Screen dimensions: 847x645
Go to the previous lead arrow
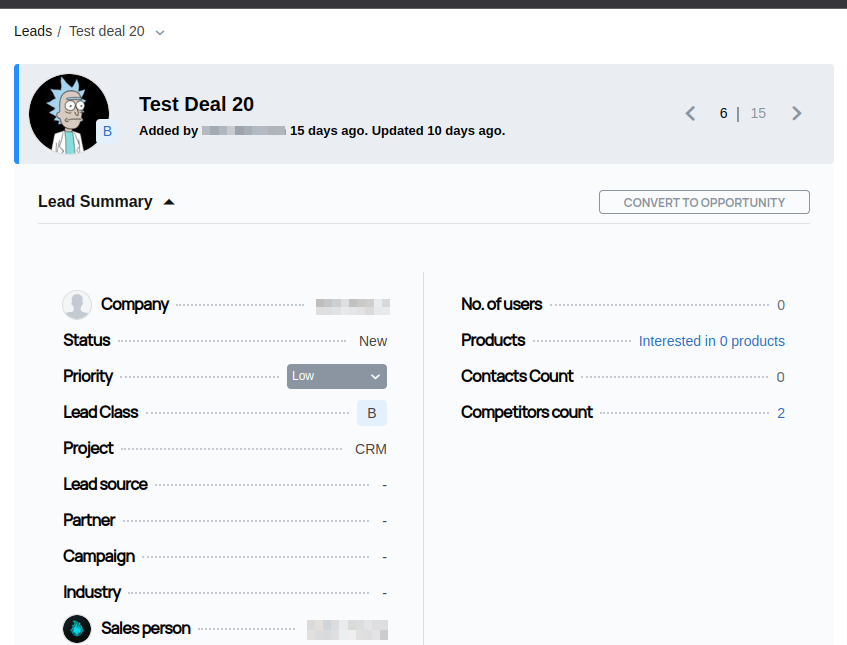click(x=690, y=113)
